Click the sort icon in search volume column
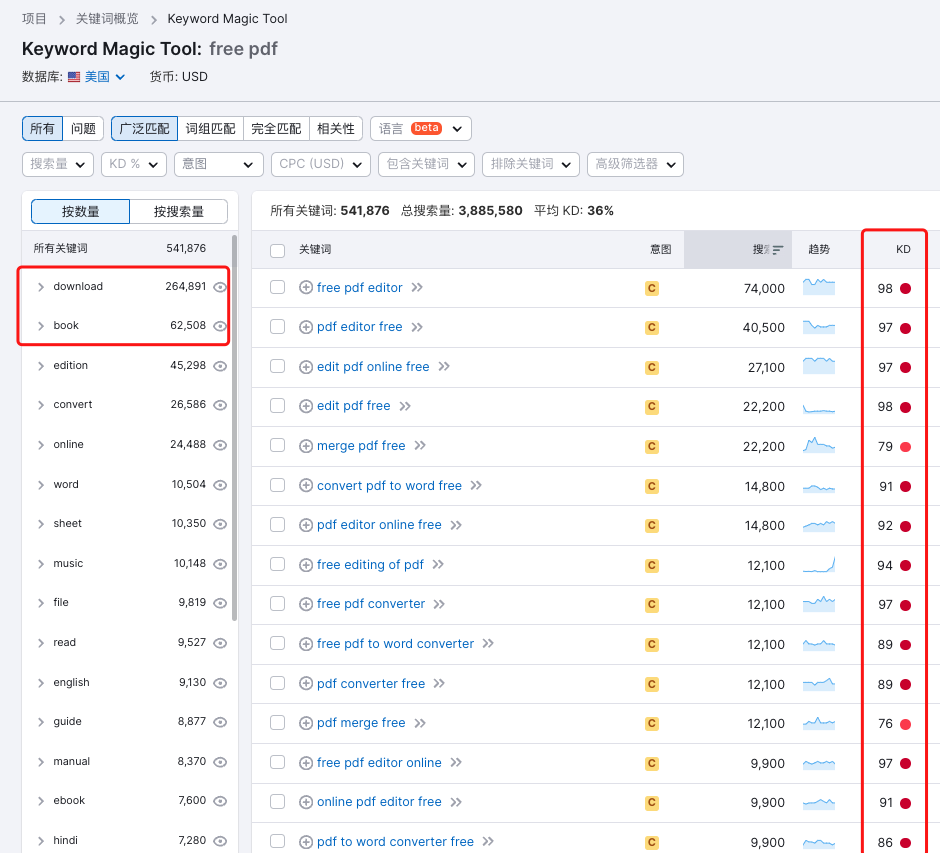 tap(777, 250)
